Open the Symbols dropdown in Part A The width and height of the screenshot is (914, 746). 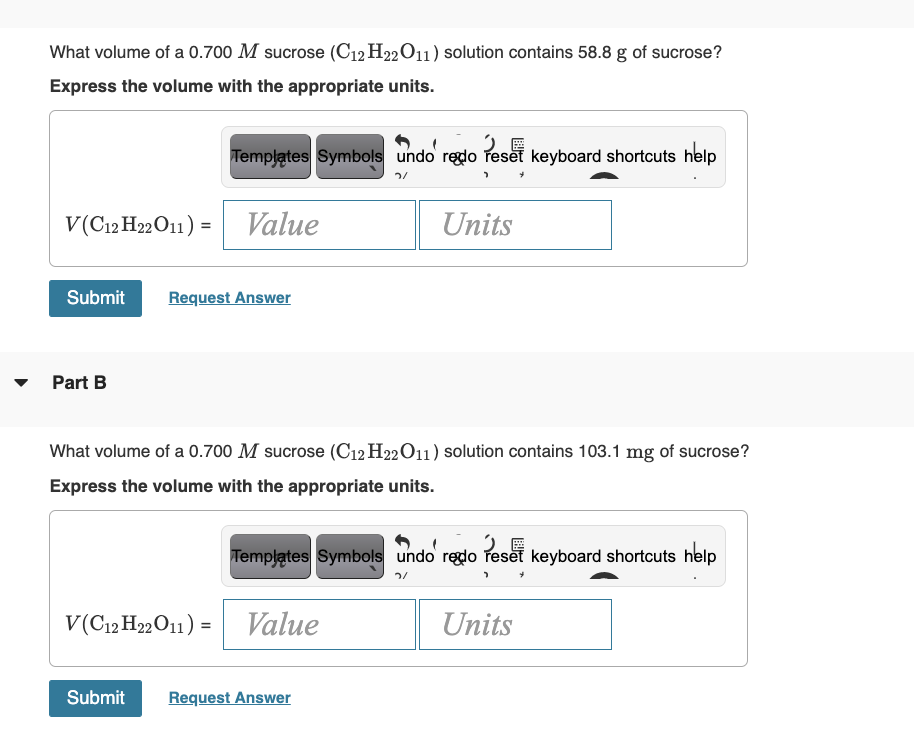click(349, 156)
